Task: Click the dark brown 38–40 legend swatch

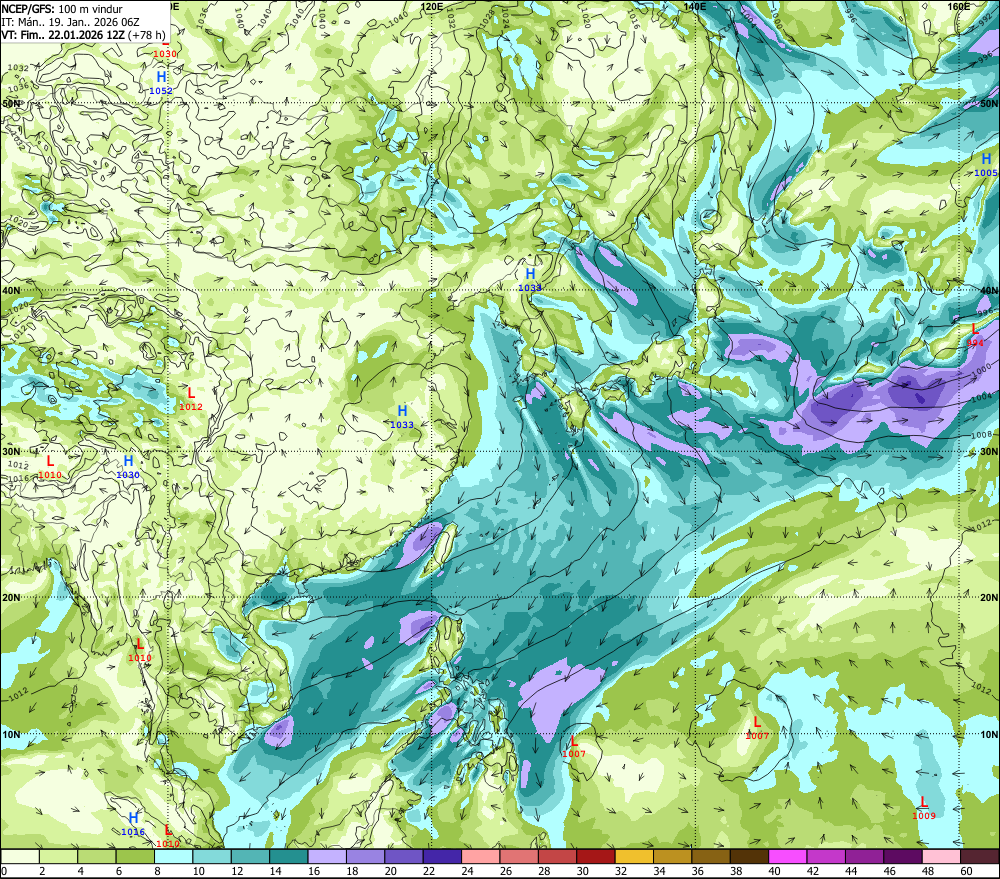Action: [749, 856]
